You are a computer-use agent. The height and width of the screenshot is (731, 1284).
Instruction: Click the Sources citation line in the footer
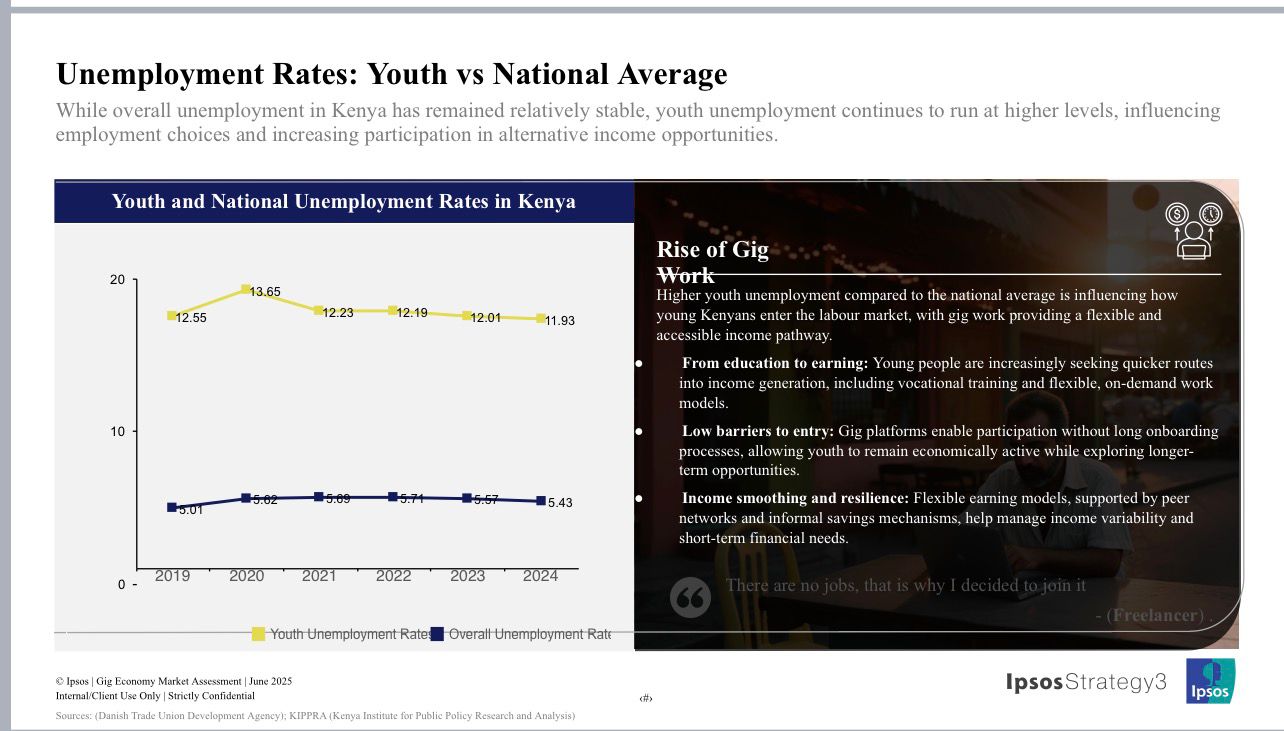click(315, 716)
